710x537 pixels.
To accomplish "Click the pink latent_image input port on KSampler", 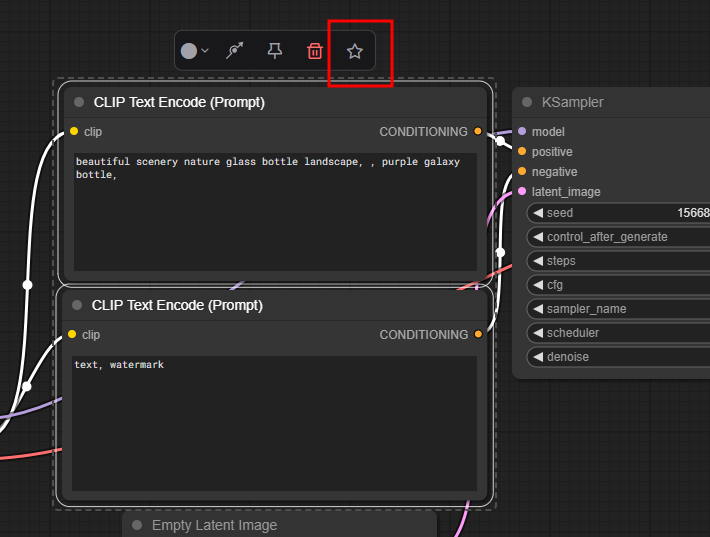I will pos(522,191).
